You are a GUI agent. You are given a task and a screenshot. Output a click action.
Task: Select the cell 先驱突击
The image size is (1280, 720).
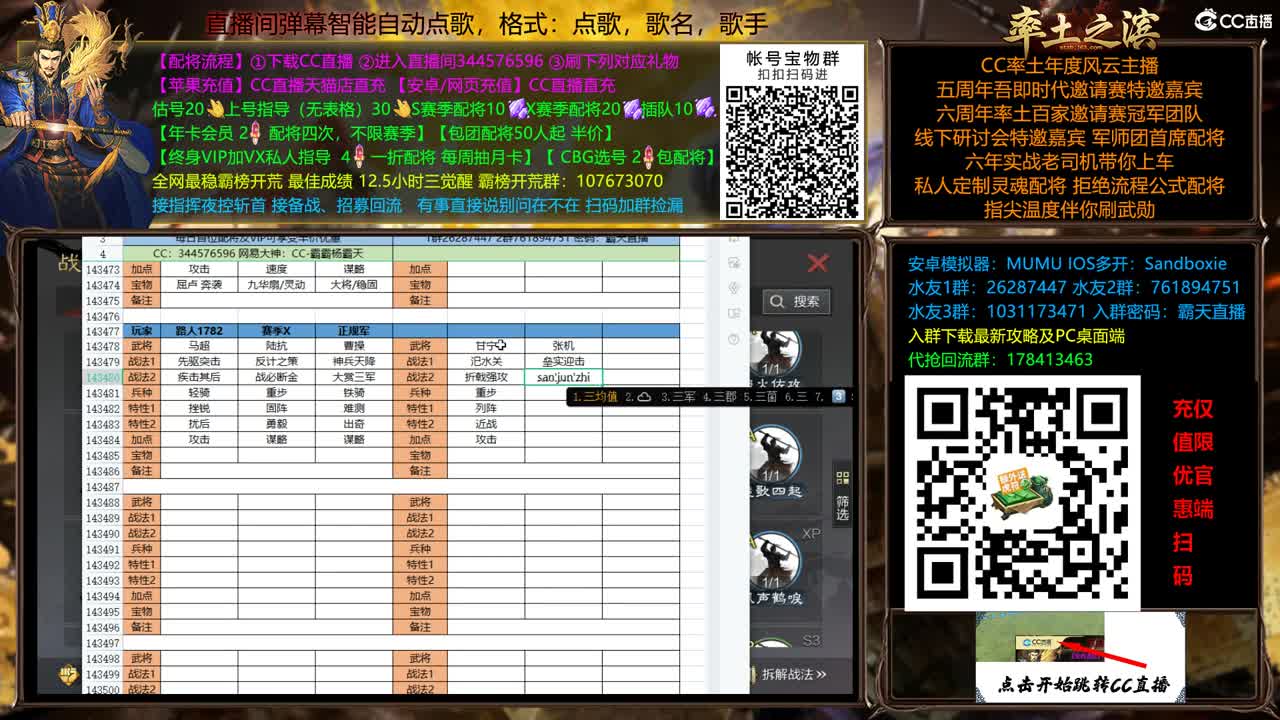(x=199, y=361)
